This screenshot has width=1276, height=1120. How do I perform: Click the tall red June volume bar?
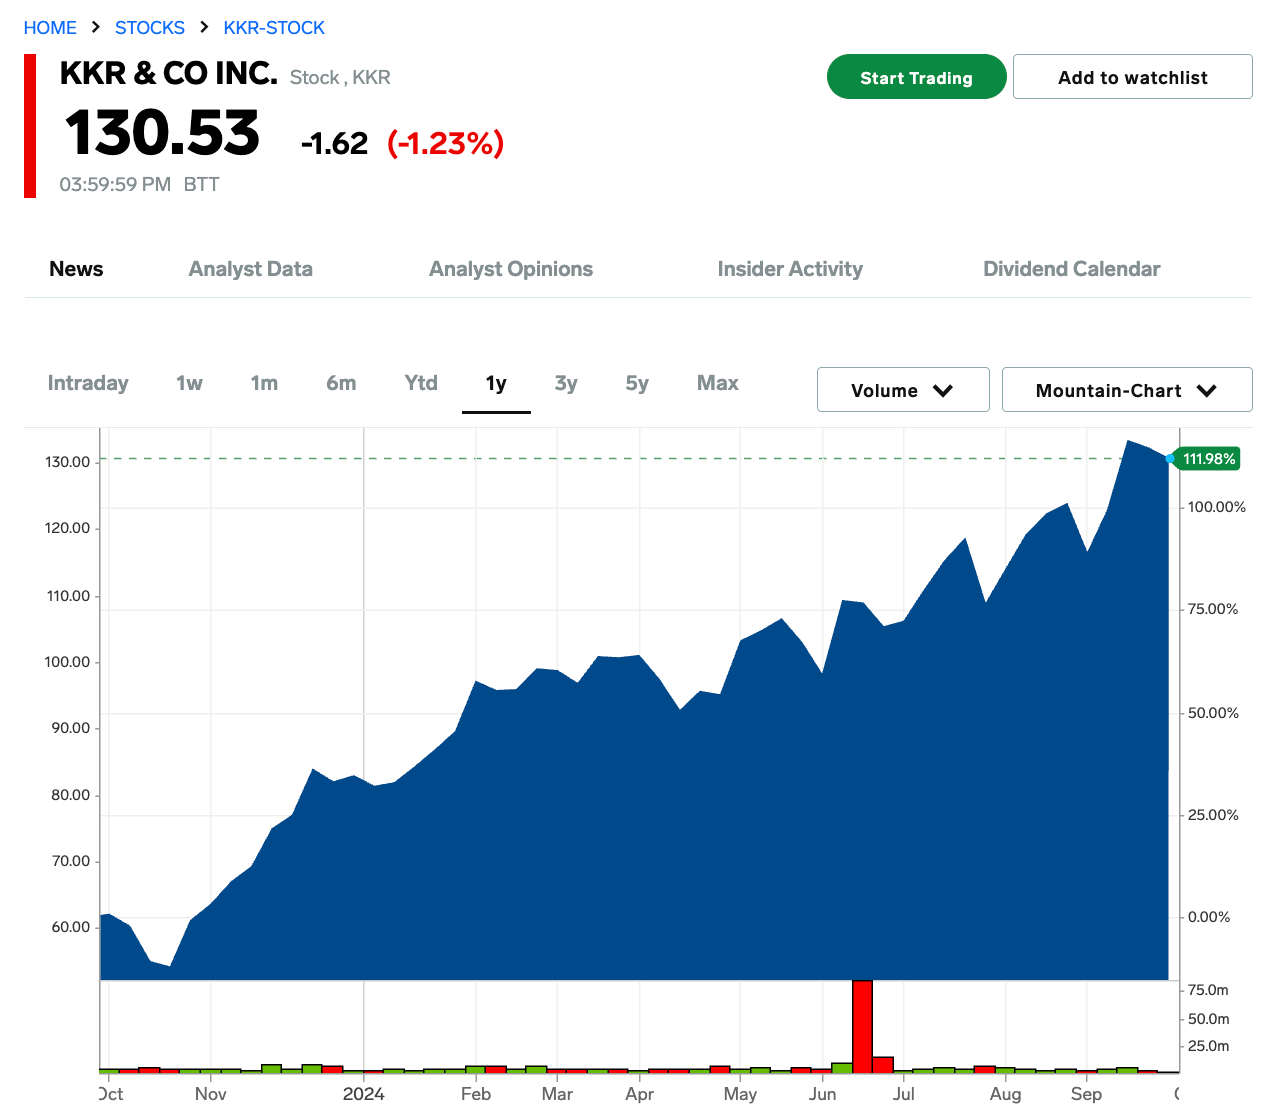[x=862, y=1026]
